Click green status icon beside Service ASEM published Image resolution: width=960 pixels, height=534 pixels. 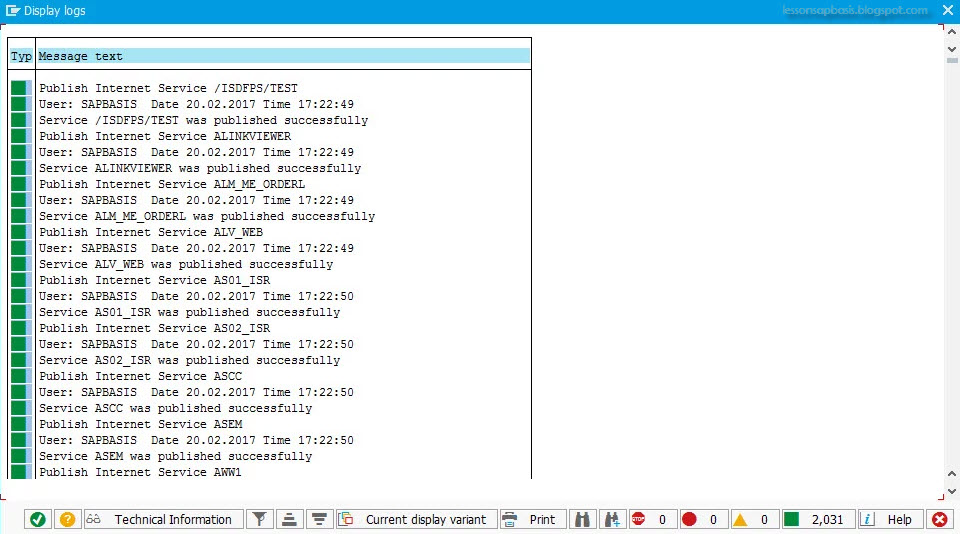tap(19, 456)
